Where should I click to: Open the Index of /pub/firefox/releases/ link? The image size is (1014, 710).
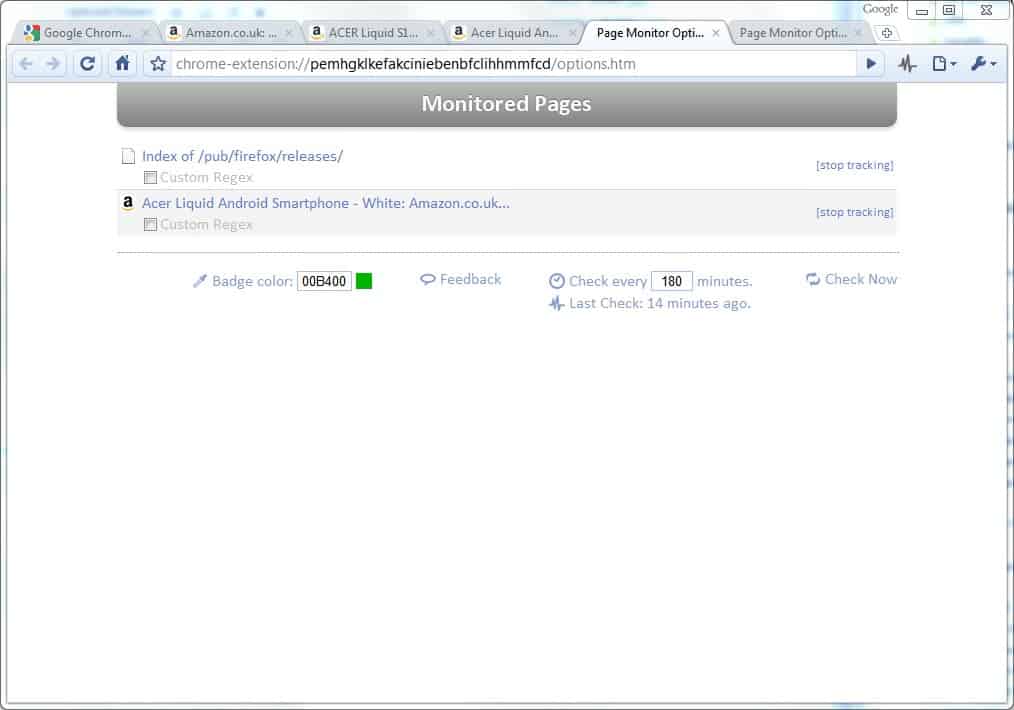[242, 156]
